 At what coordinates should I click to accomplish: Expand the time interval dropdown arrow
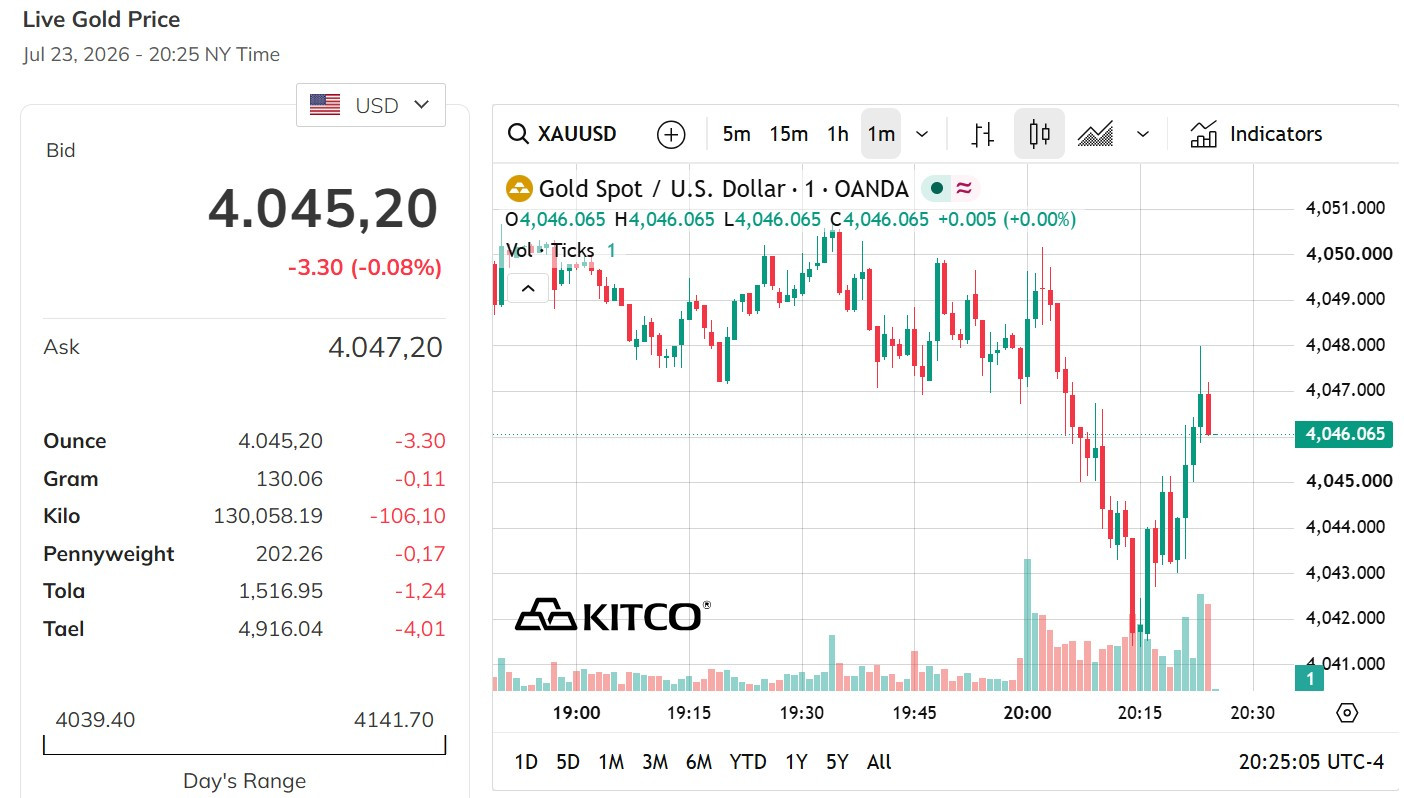(x=922, y=134)
